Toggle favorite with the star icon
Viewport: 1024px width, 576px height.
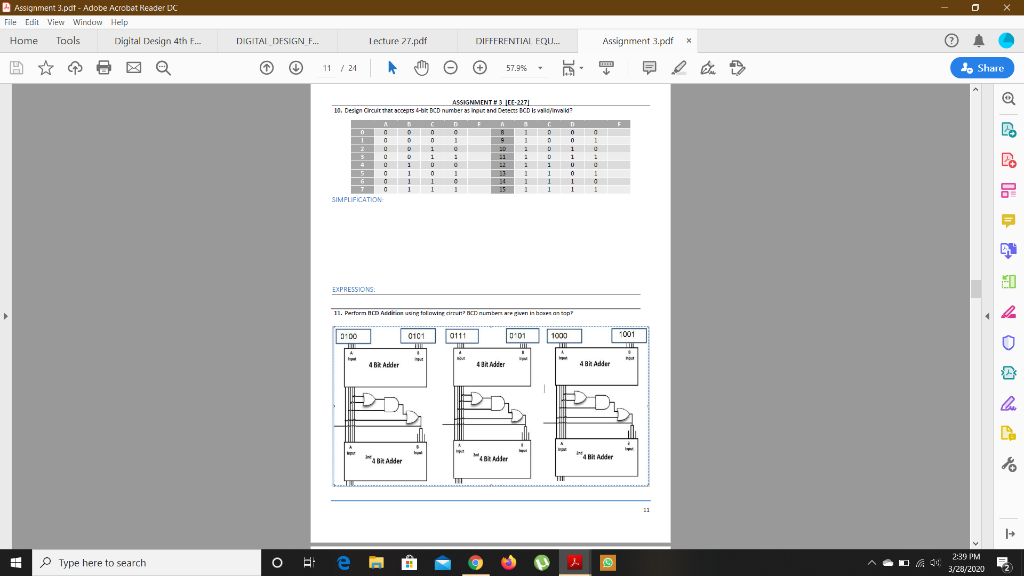[x=45, y=68]
